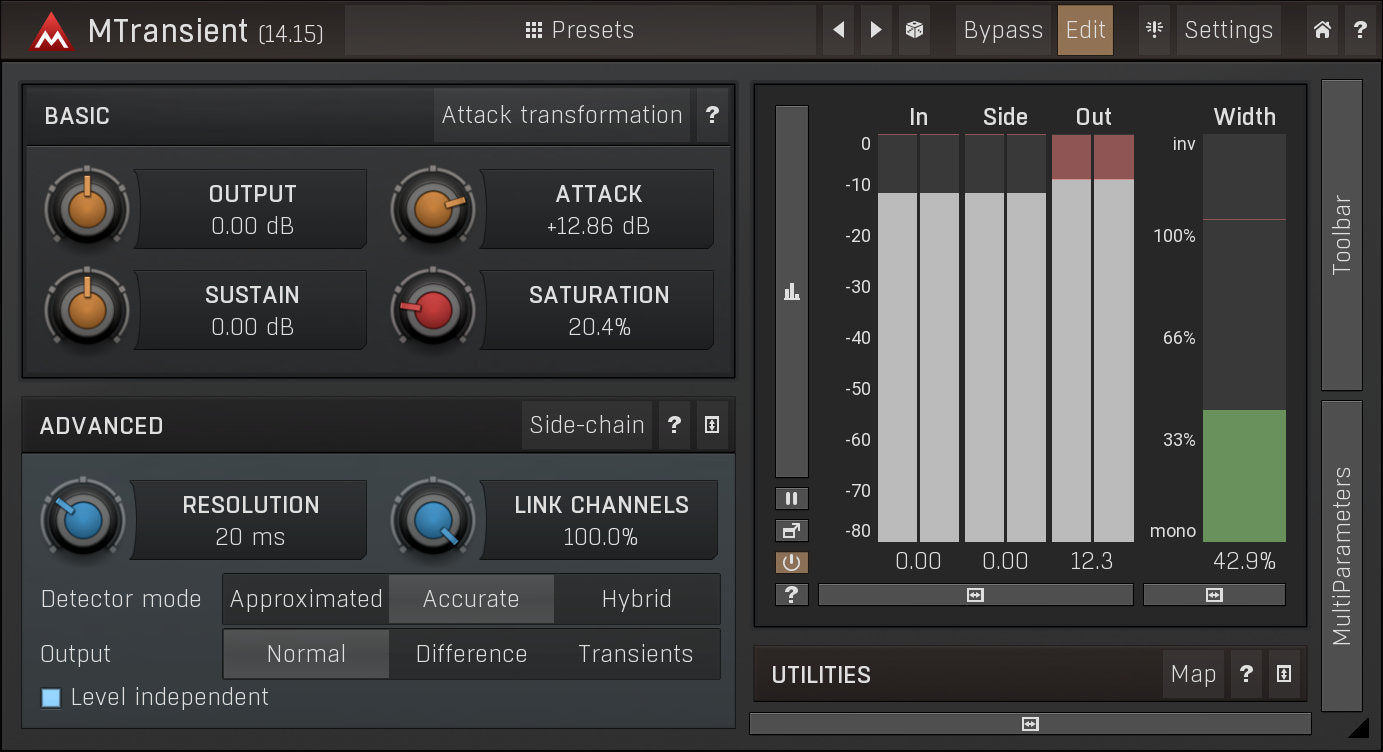This screenshot has height=752, width=1383.
Task: Open the vertical Toolbar tab
Action: pyautogui.click(x=1341, y=235)
